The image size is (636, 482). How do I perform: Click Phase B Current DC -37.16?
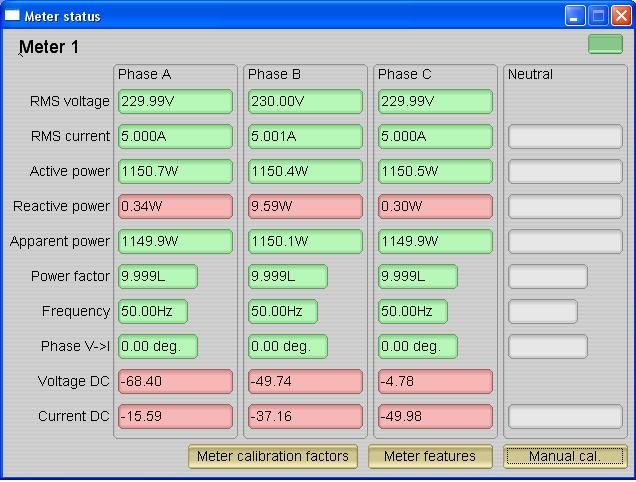(x=305, y=416)
